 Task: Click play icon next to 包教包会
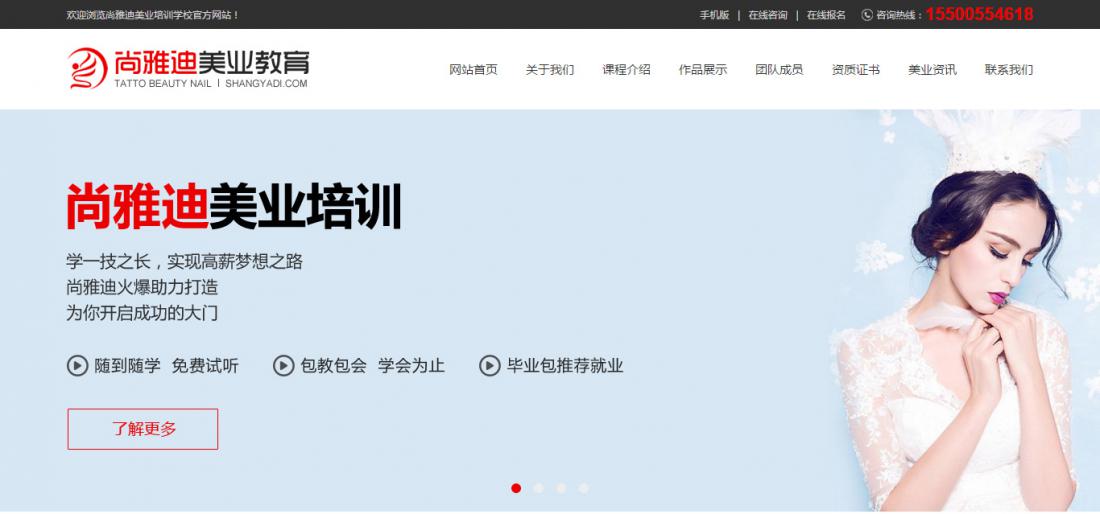(284, 366)
